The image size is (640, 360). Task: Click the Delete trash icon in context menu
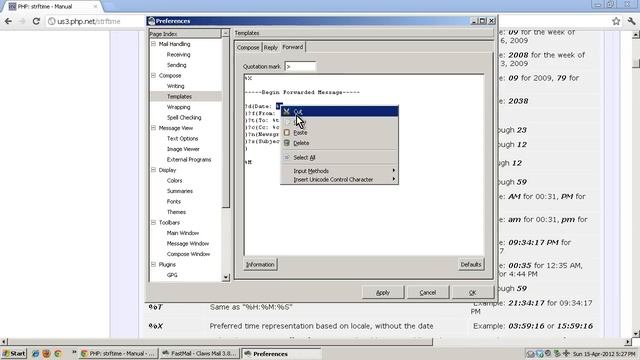(287, 143)
